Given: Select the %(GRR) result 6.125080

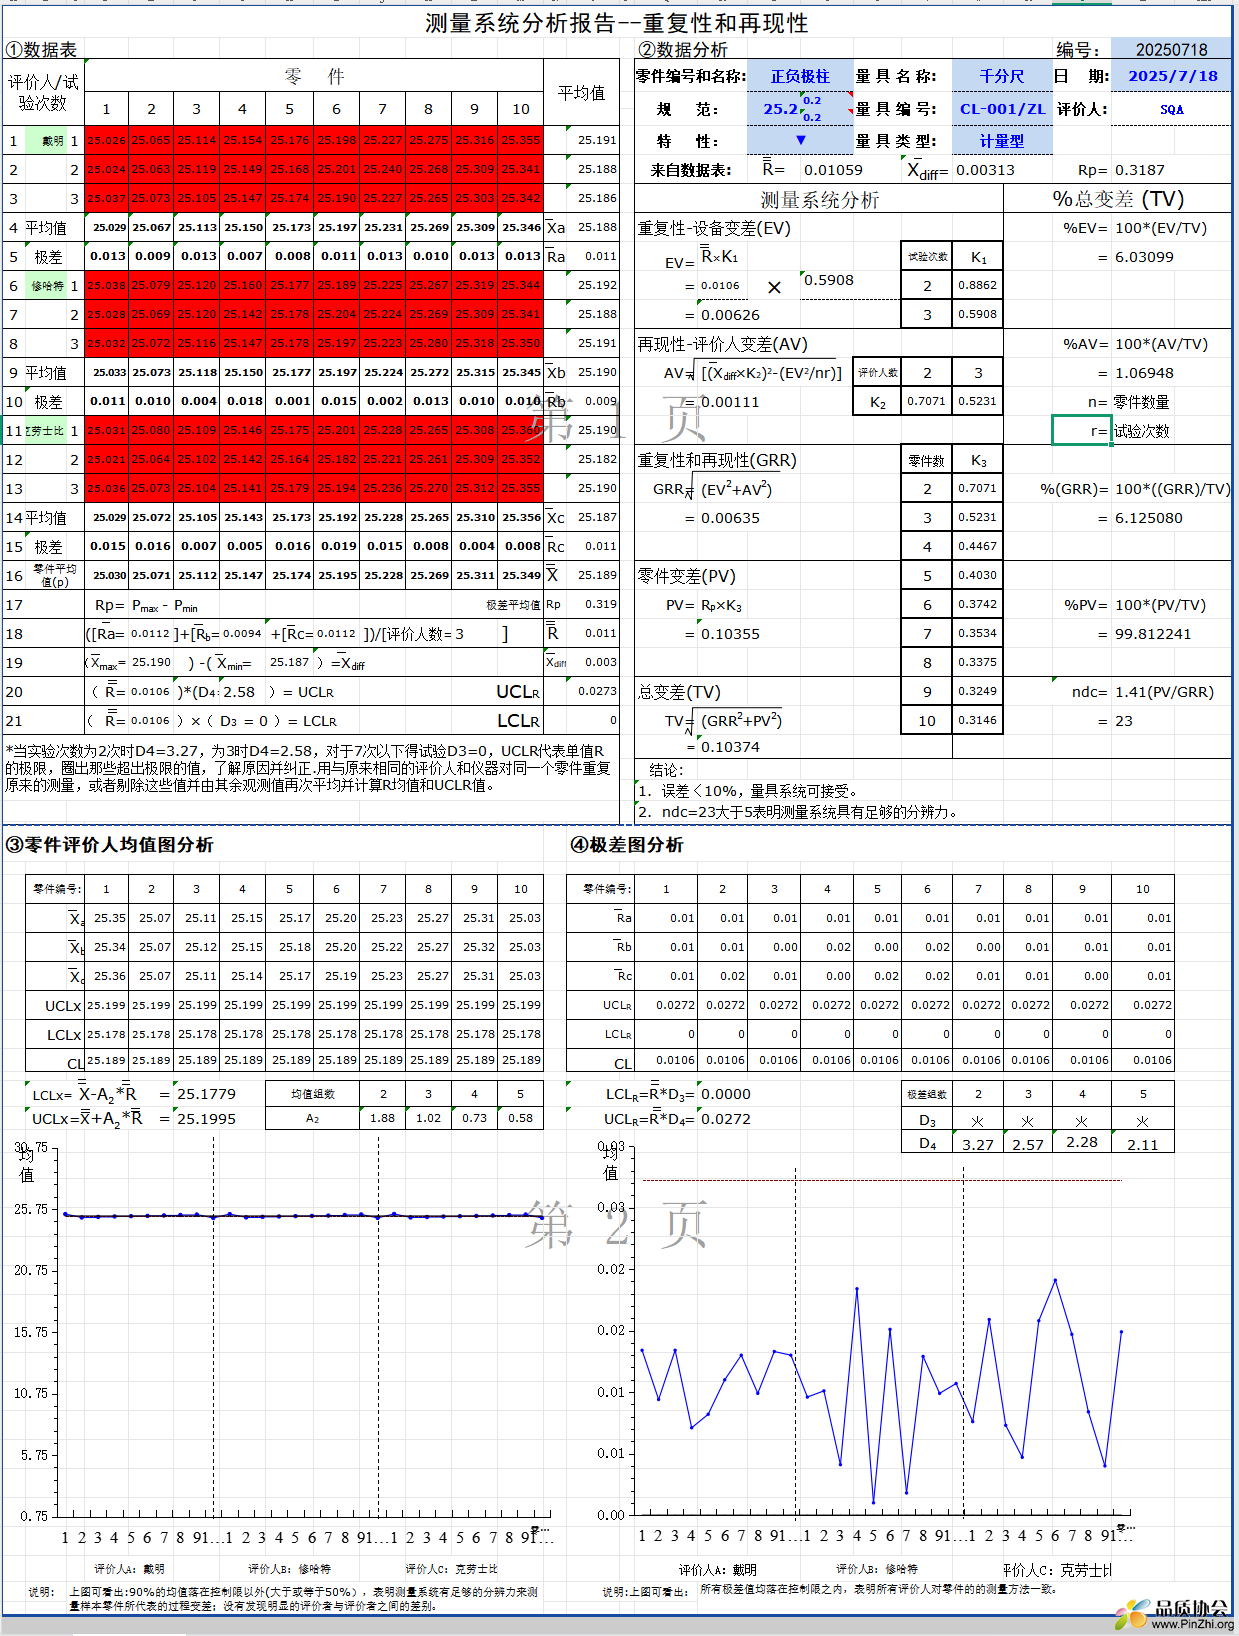Looking at the screenshot, I should (1149, 518).
